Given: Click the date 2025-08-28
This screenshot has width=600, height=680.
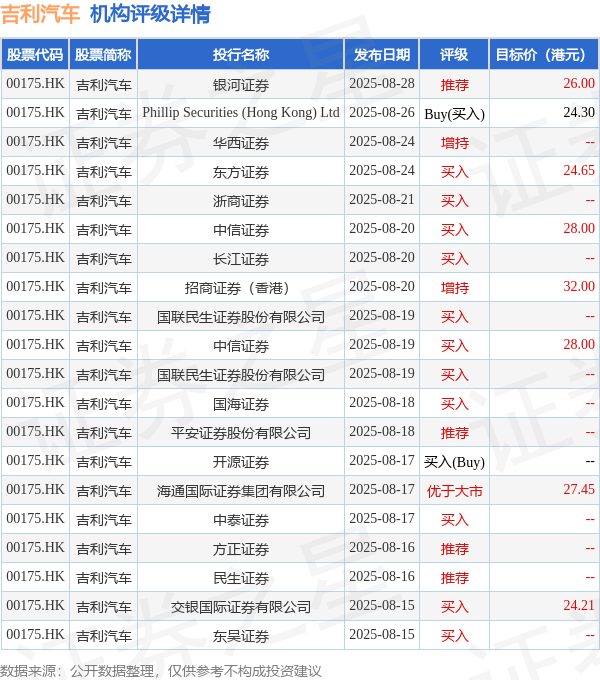Looking at the screenshot, I should tap(382, 83).
